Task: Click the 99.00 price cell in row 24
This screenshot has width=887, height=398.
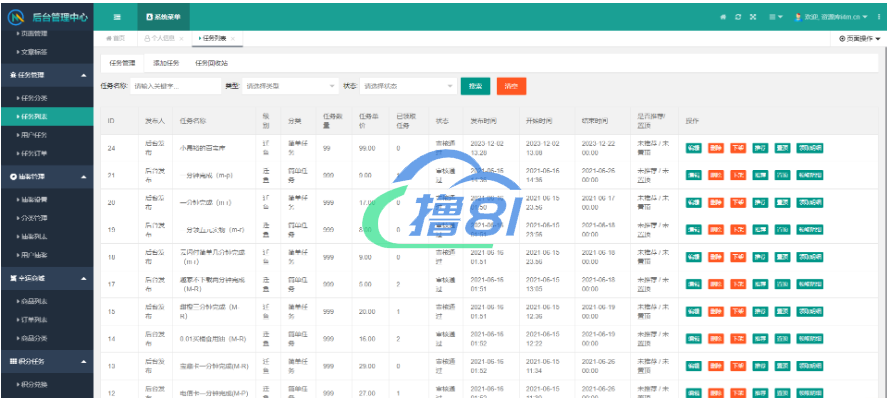Action: (x=368, y=148)
